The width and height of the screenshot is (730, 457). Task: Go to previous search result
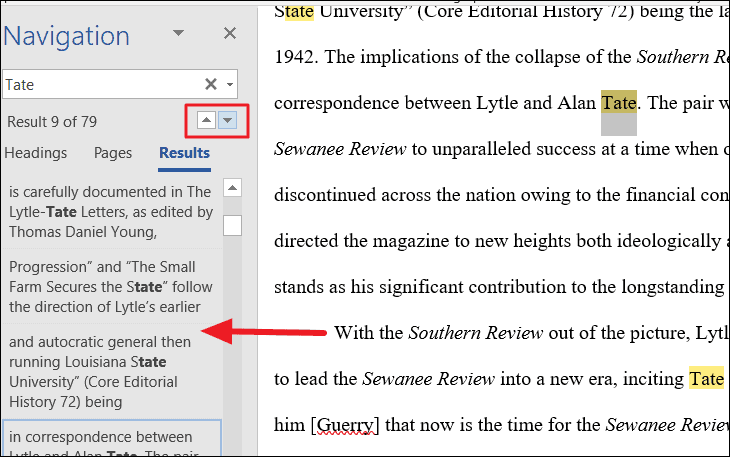point(206,121)
